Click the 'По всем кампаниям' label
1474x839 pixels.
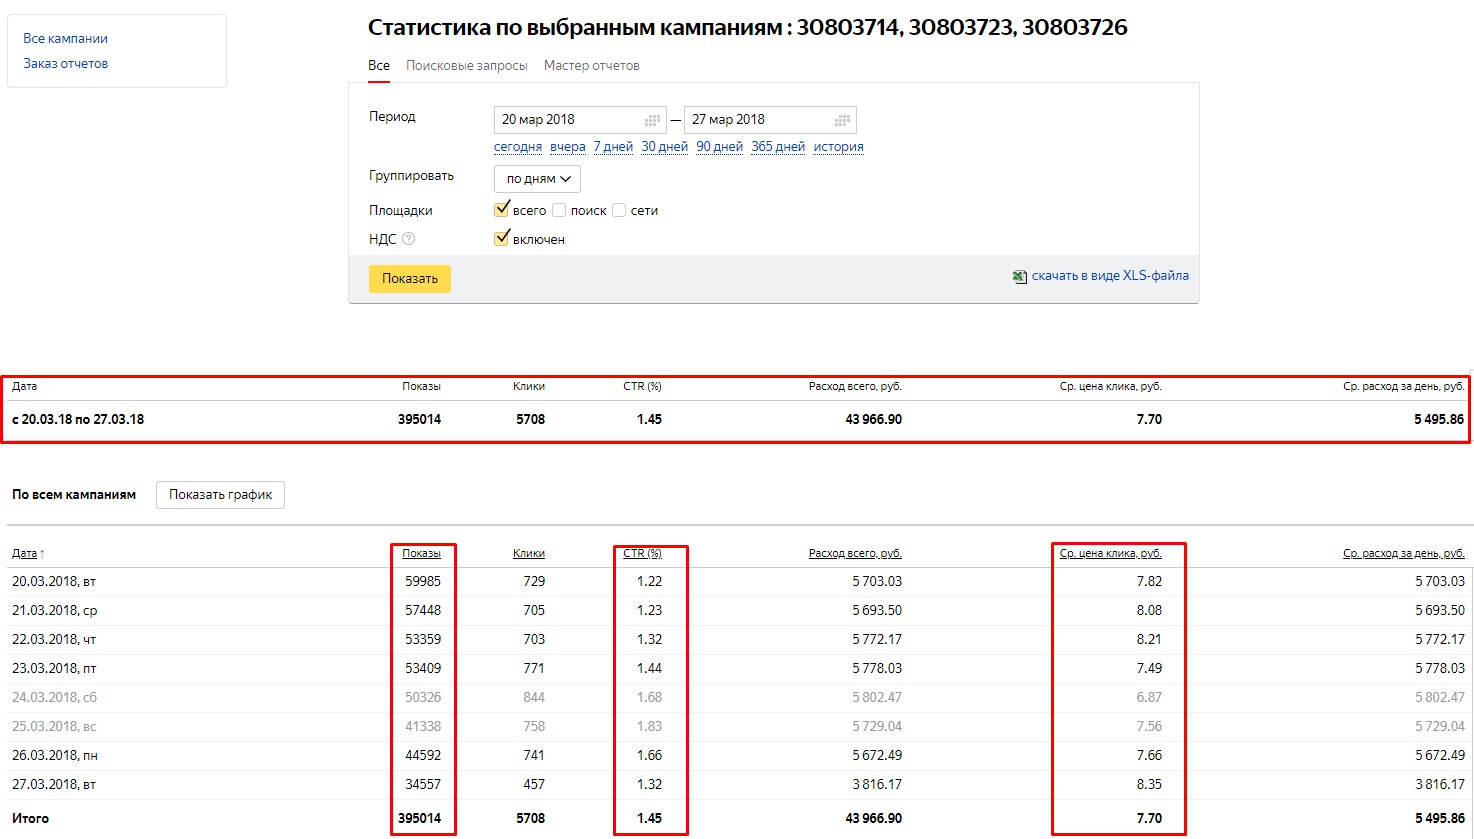point(74,495)
